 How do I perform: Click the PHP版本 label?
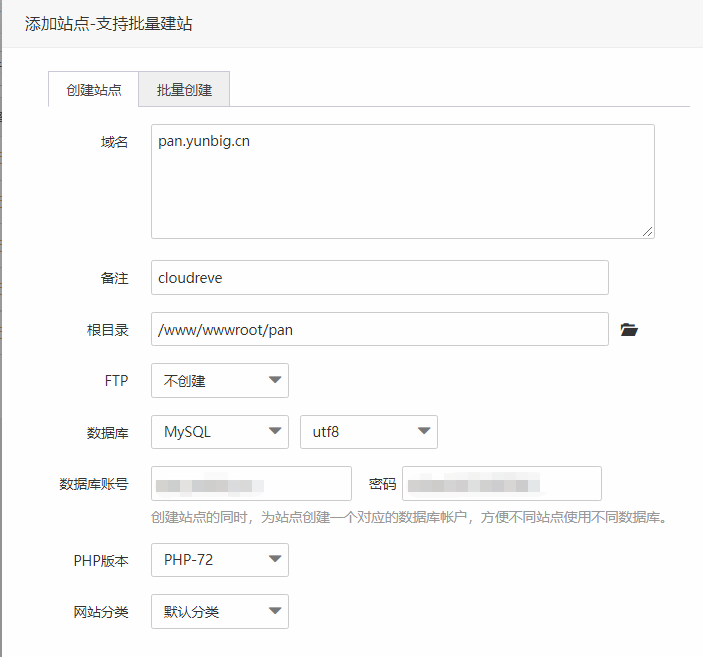(x=101, y=561)
